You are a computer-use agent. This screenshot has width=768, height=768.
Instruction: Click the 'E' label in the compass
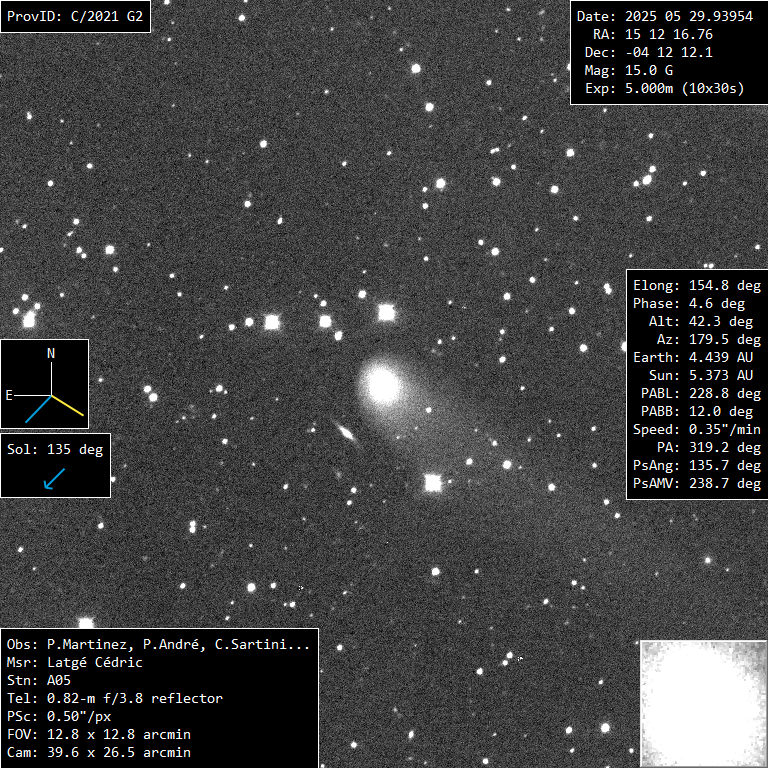click(9, 395)
